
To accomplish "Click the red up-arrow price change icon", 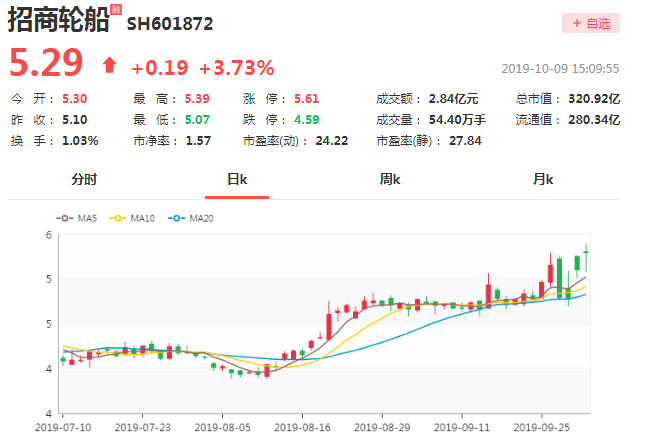I will (x=109, y=65).
